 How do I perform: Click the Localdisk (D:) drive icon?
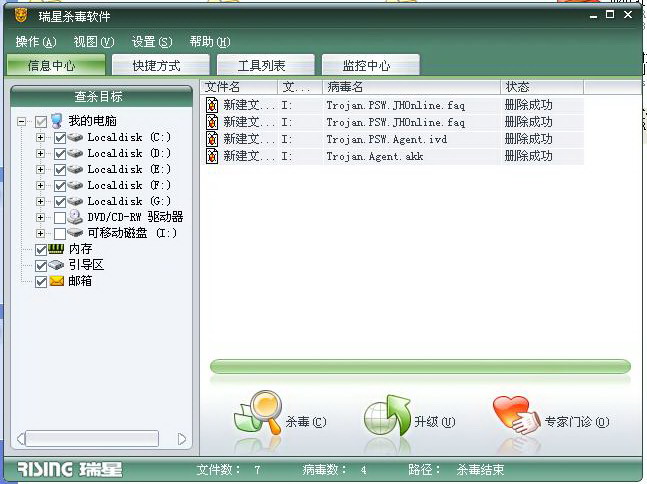tap(75, 153)
